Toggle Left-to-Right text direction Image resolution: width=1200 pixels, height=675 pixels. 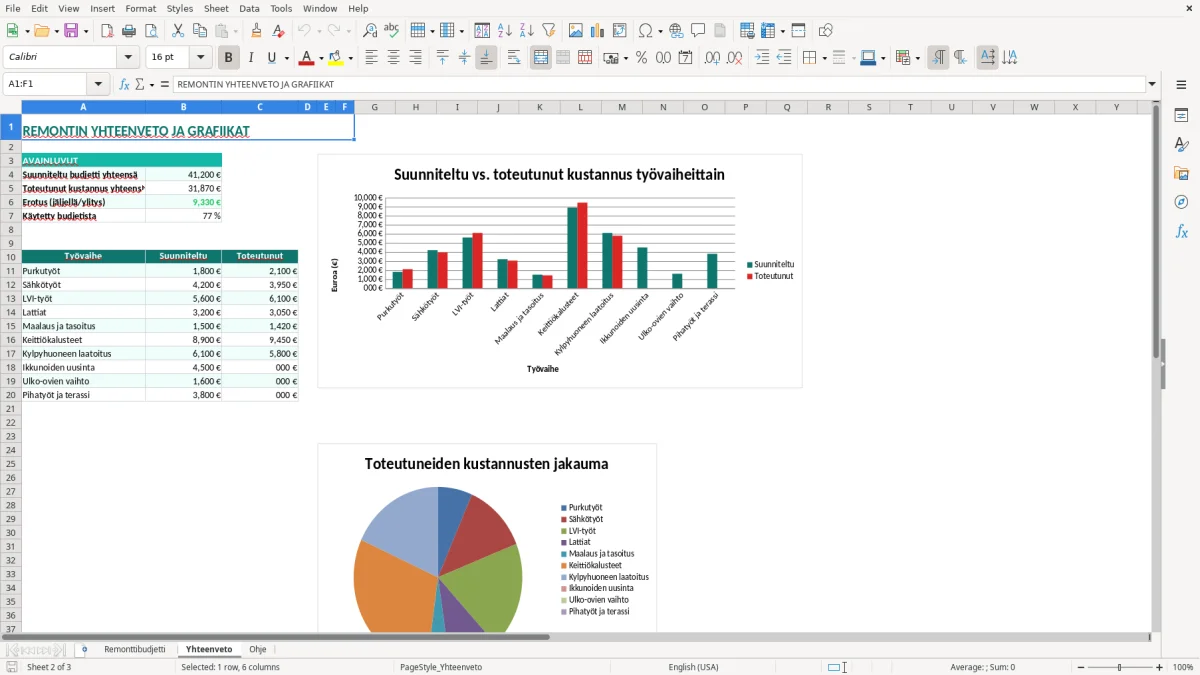(938, 58)
